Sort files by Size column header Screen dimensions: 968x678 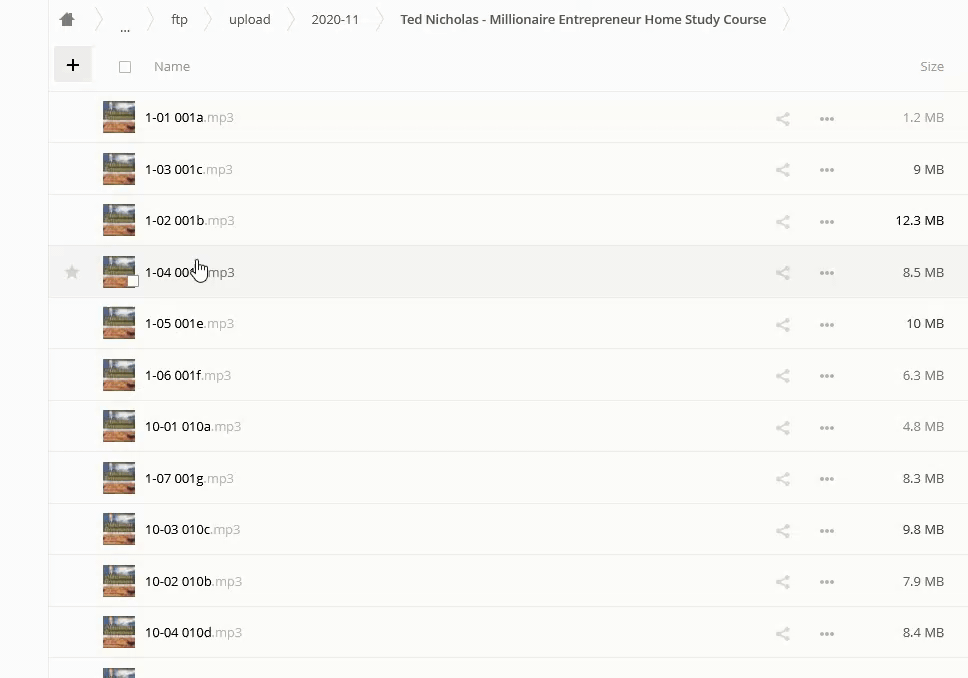(931, 67)
